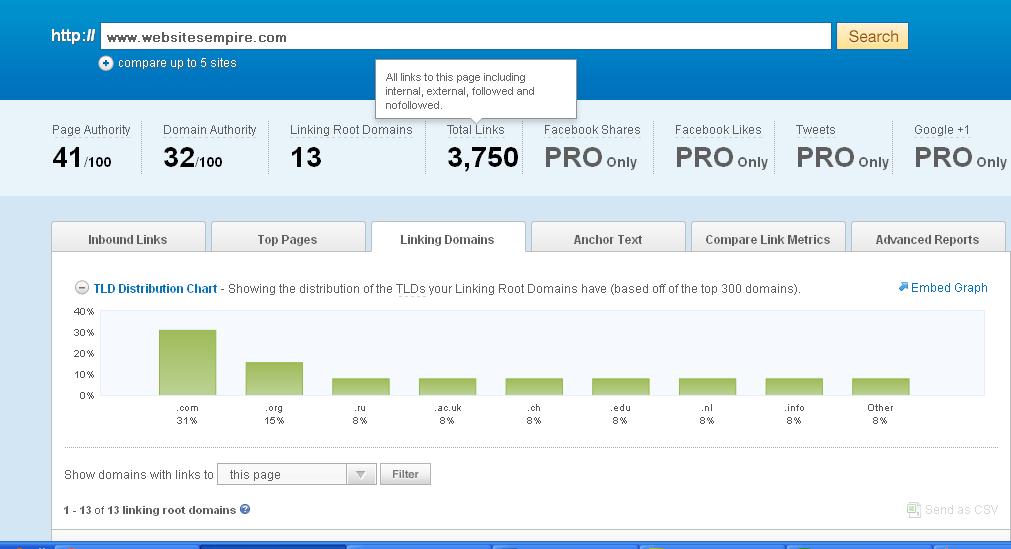Click the Total Links metric label
Viewport: 1011px width, 549px height.
pos(475,130)
